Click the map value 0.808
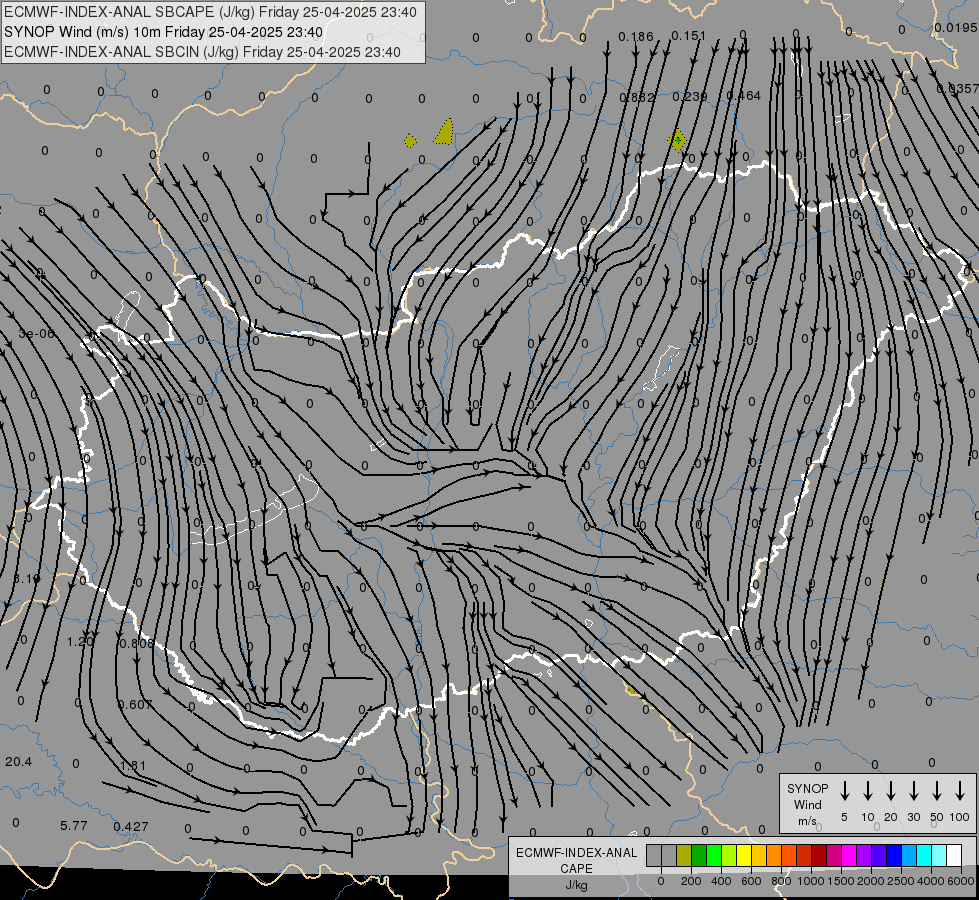 point(136,643)
